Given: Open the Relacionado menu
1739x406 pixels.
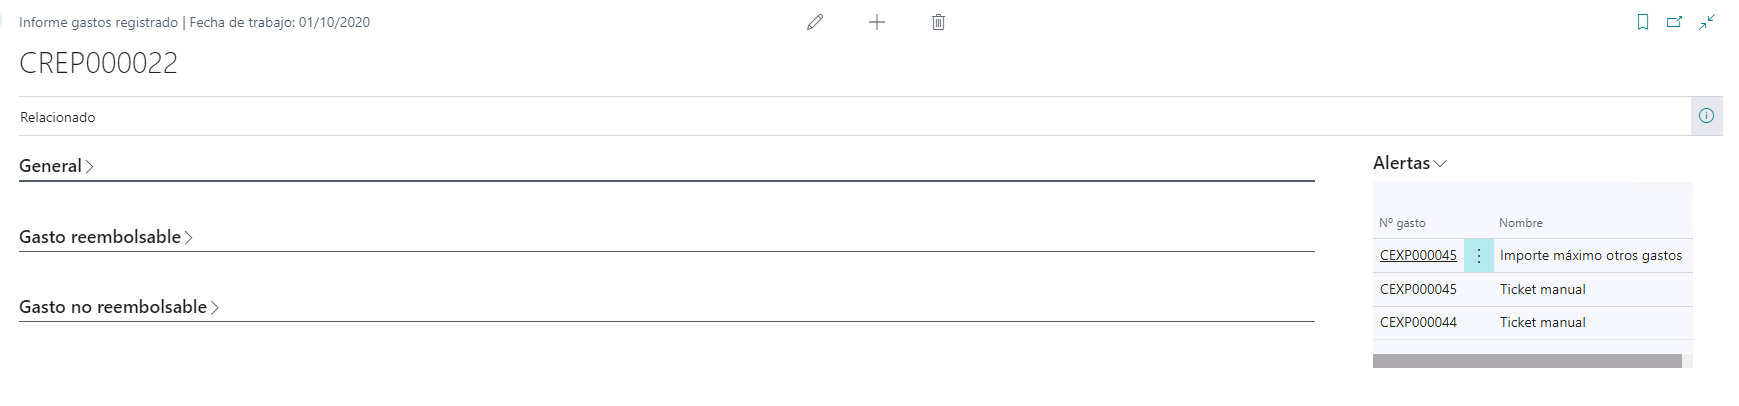Looking at the screenshot, I should (x=58, y=117).
